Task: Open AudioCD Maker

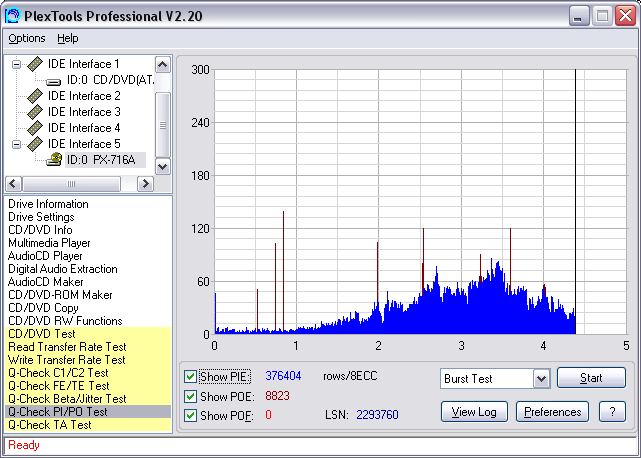Action: tap(45, 282)
